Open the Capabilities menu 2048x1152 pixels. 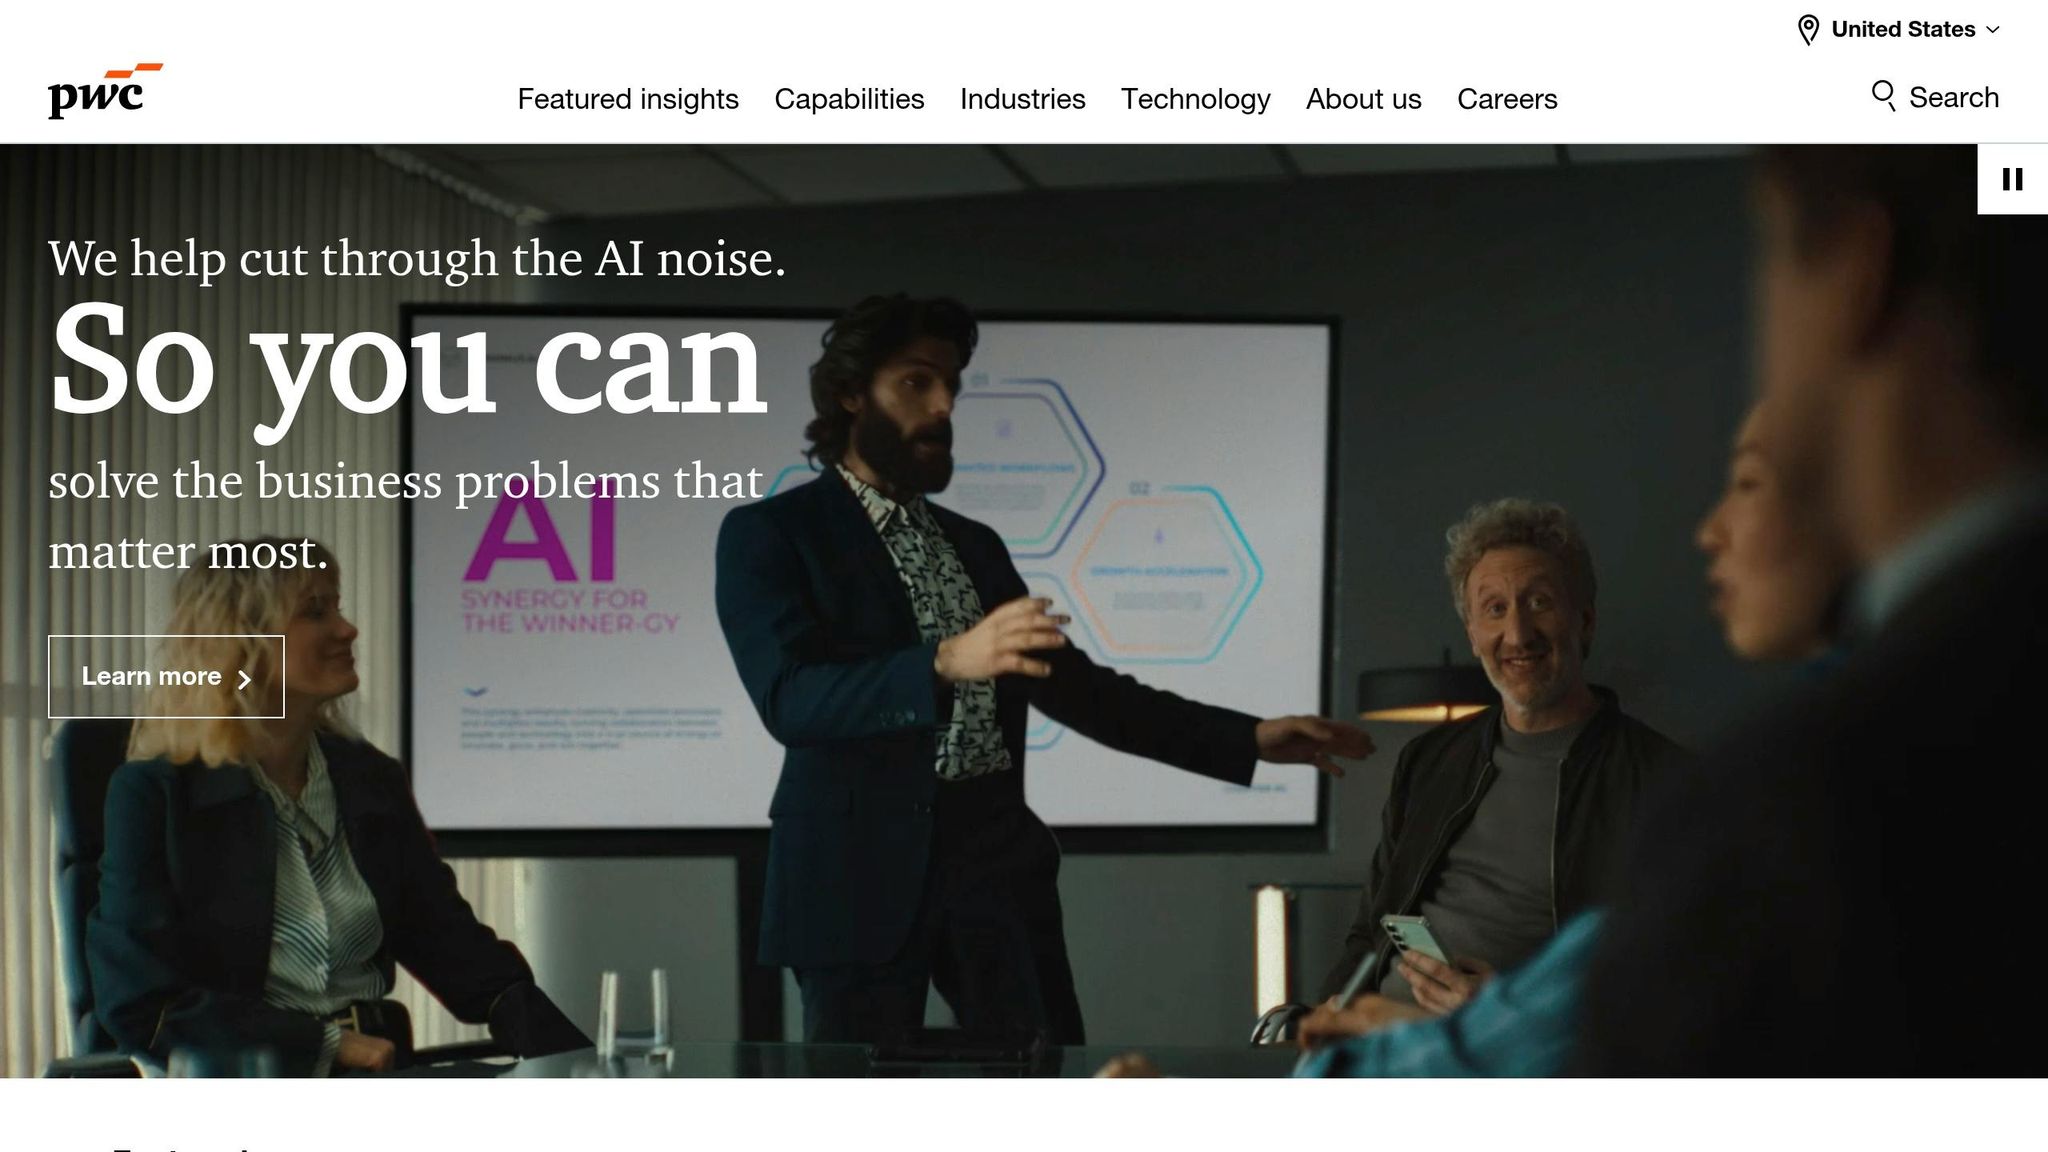tap(849, 99)
